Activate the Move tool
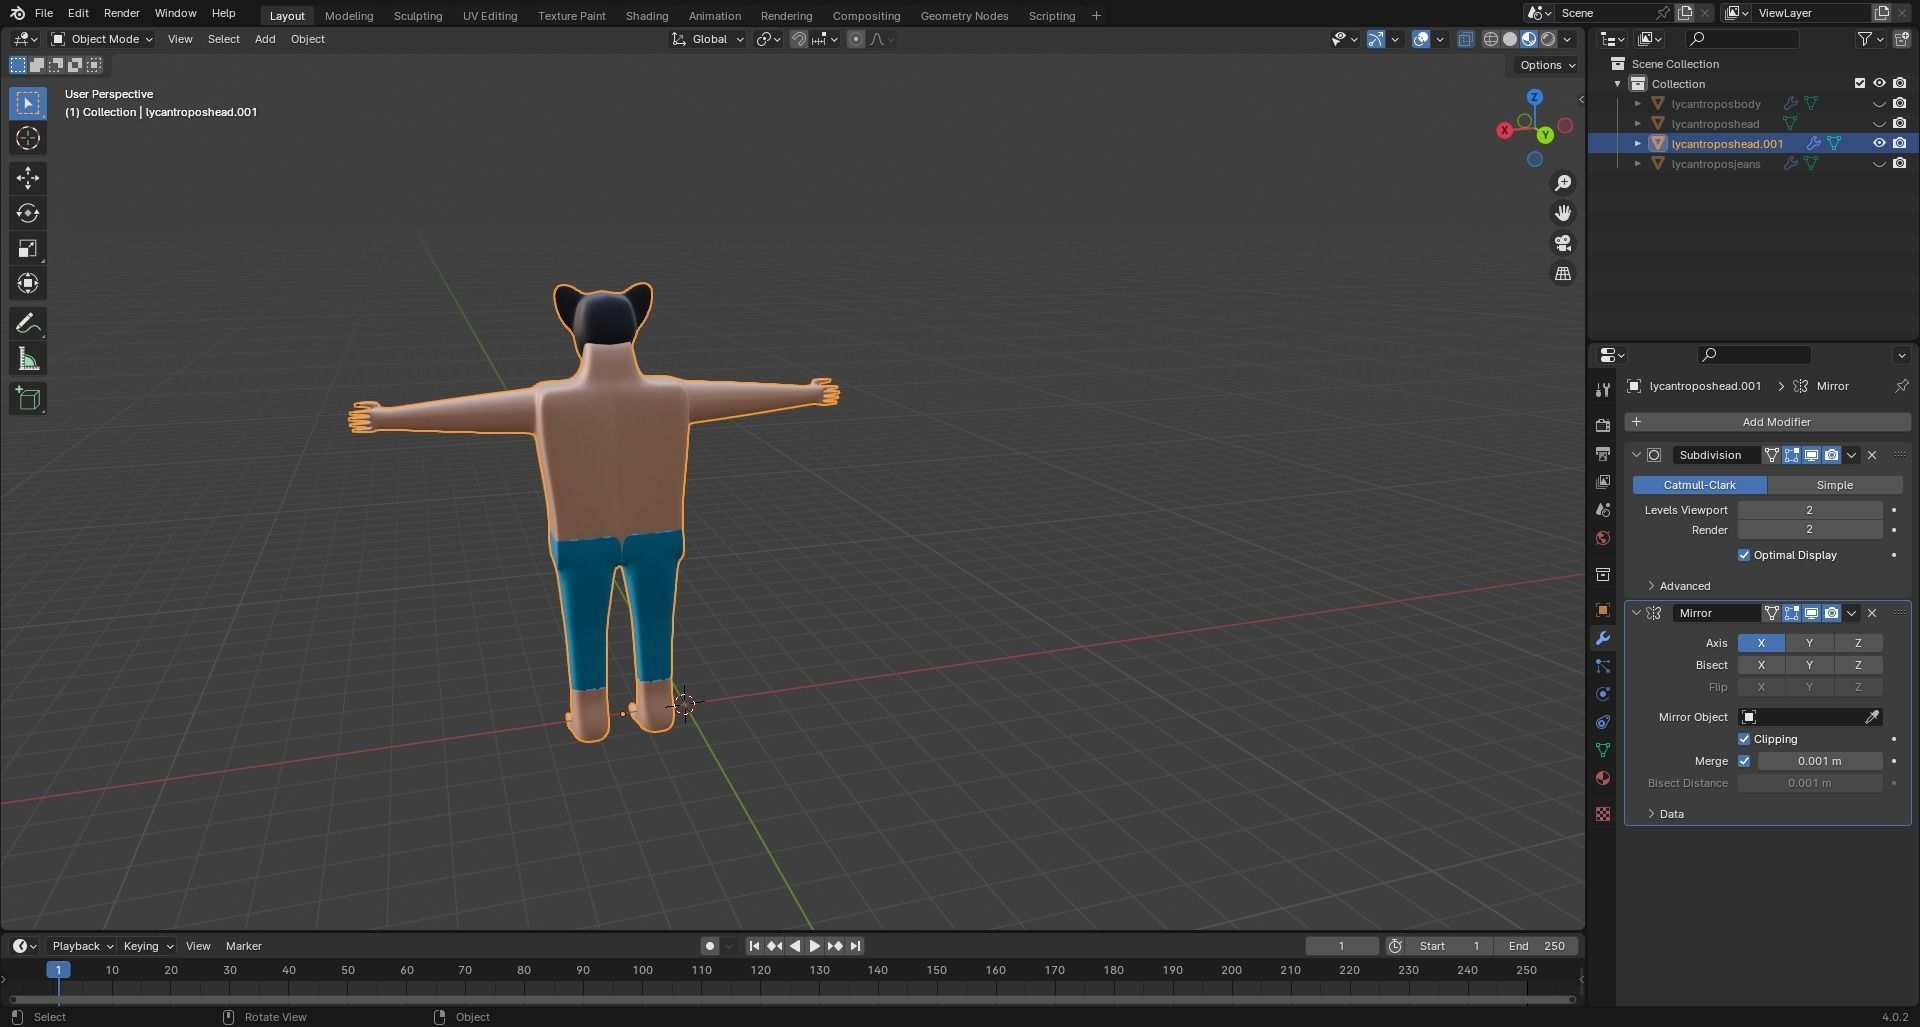This screenshot has width=1920, height=1027. pos(28,178)
